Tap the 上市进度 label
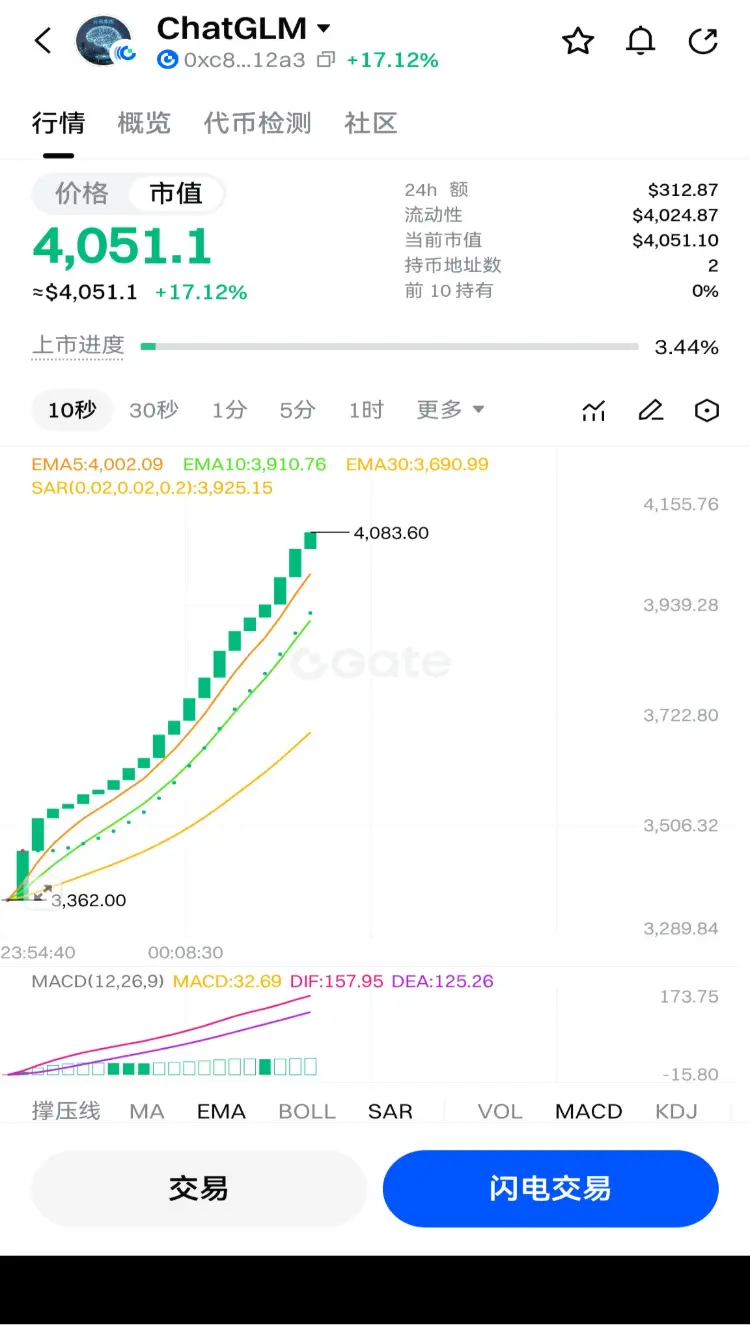This screenshot has height=1325, width=750. 78,346
